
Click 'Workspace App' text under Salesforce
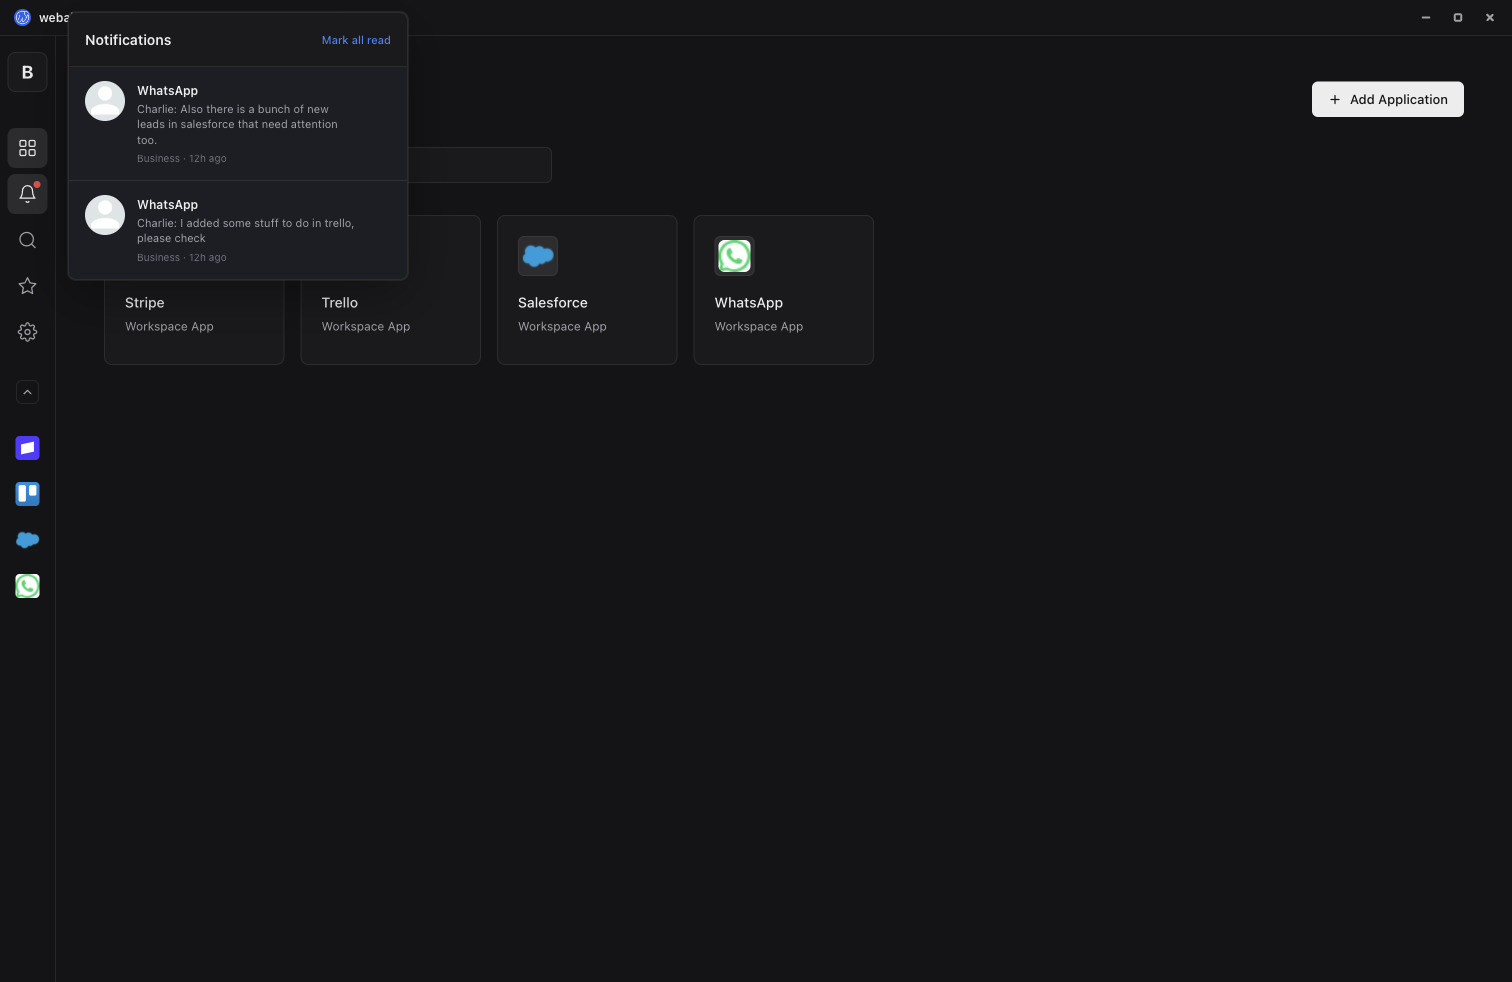pyautogui.click(x=562, y=327)
